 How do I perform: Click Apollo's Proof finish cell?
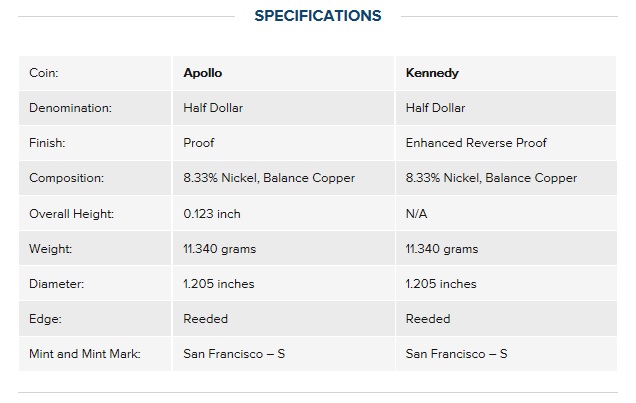point(199,143)
